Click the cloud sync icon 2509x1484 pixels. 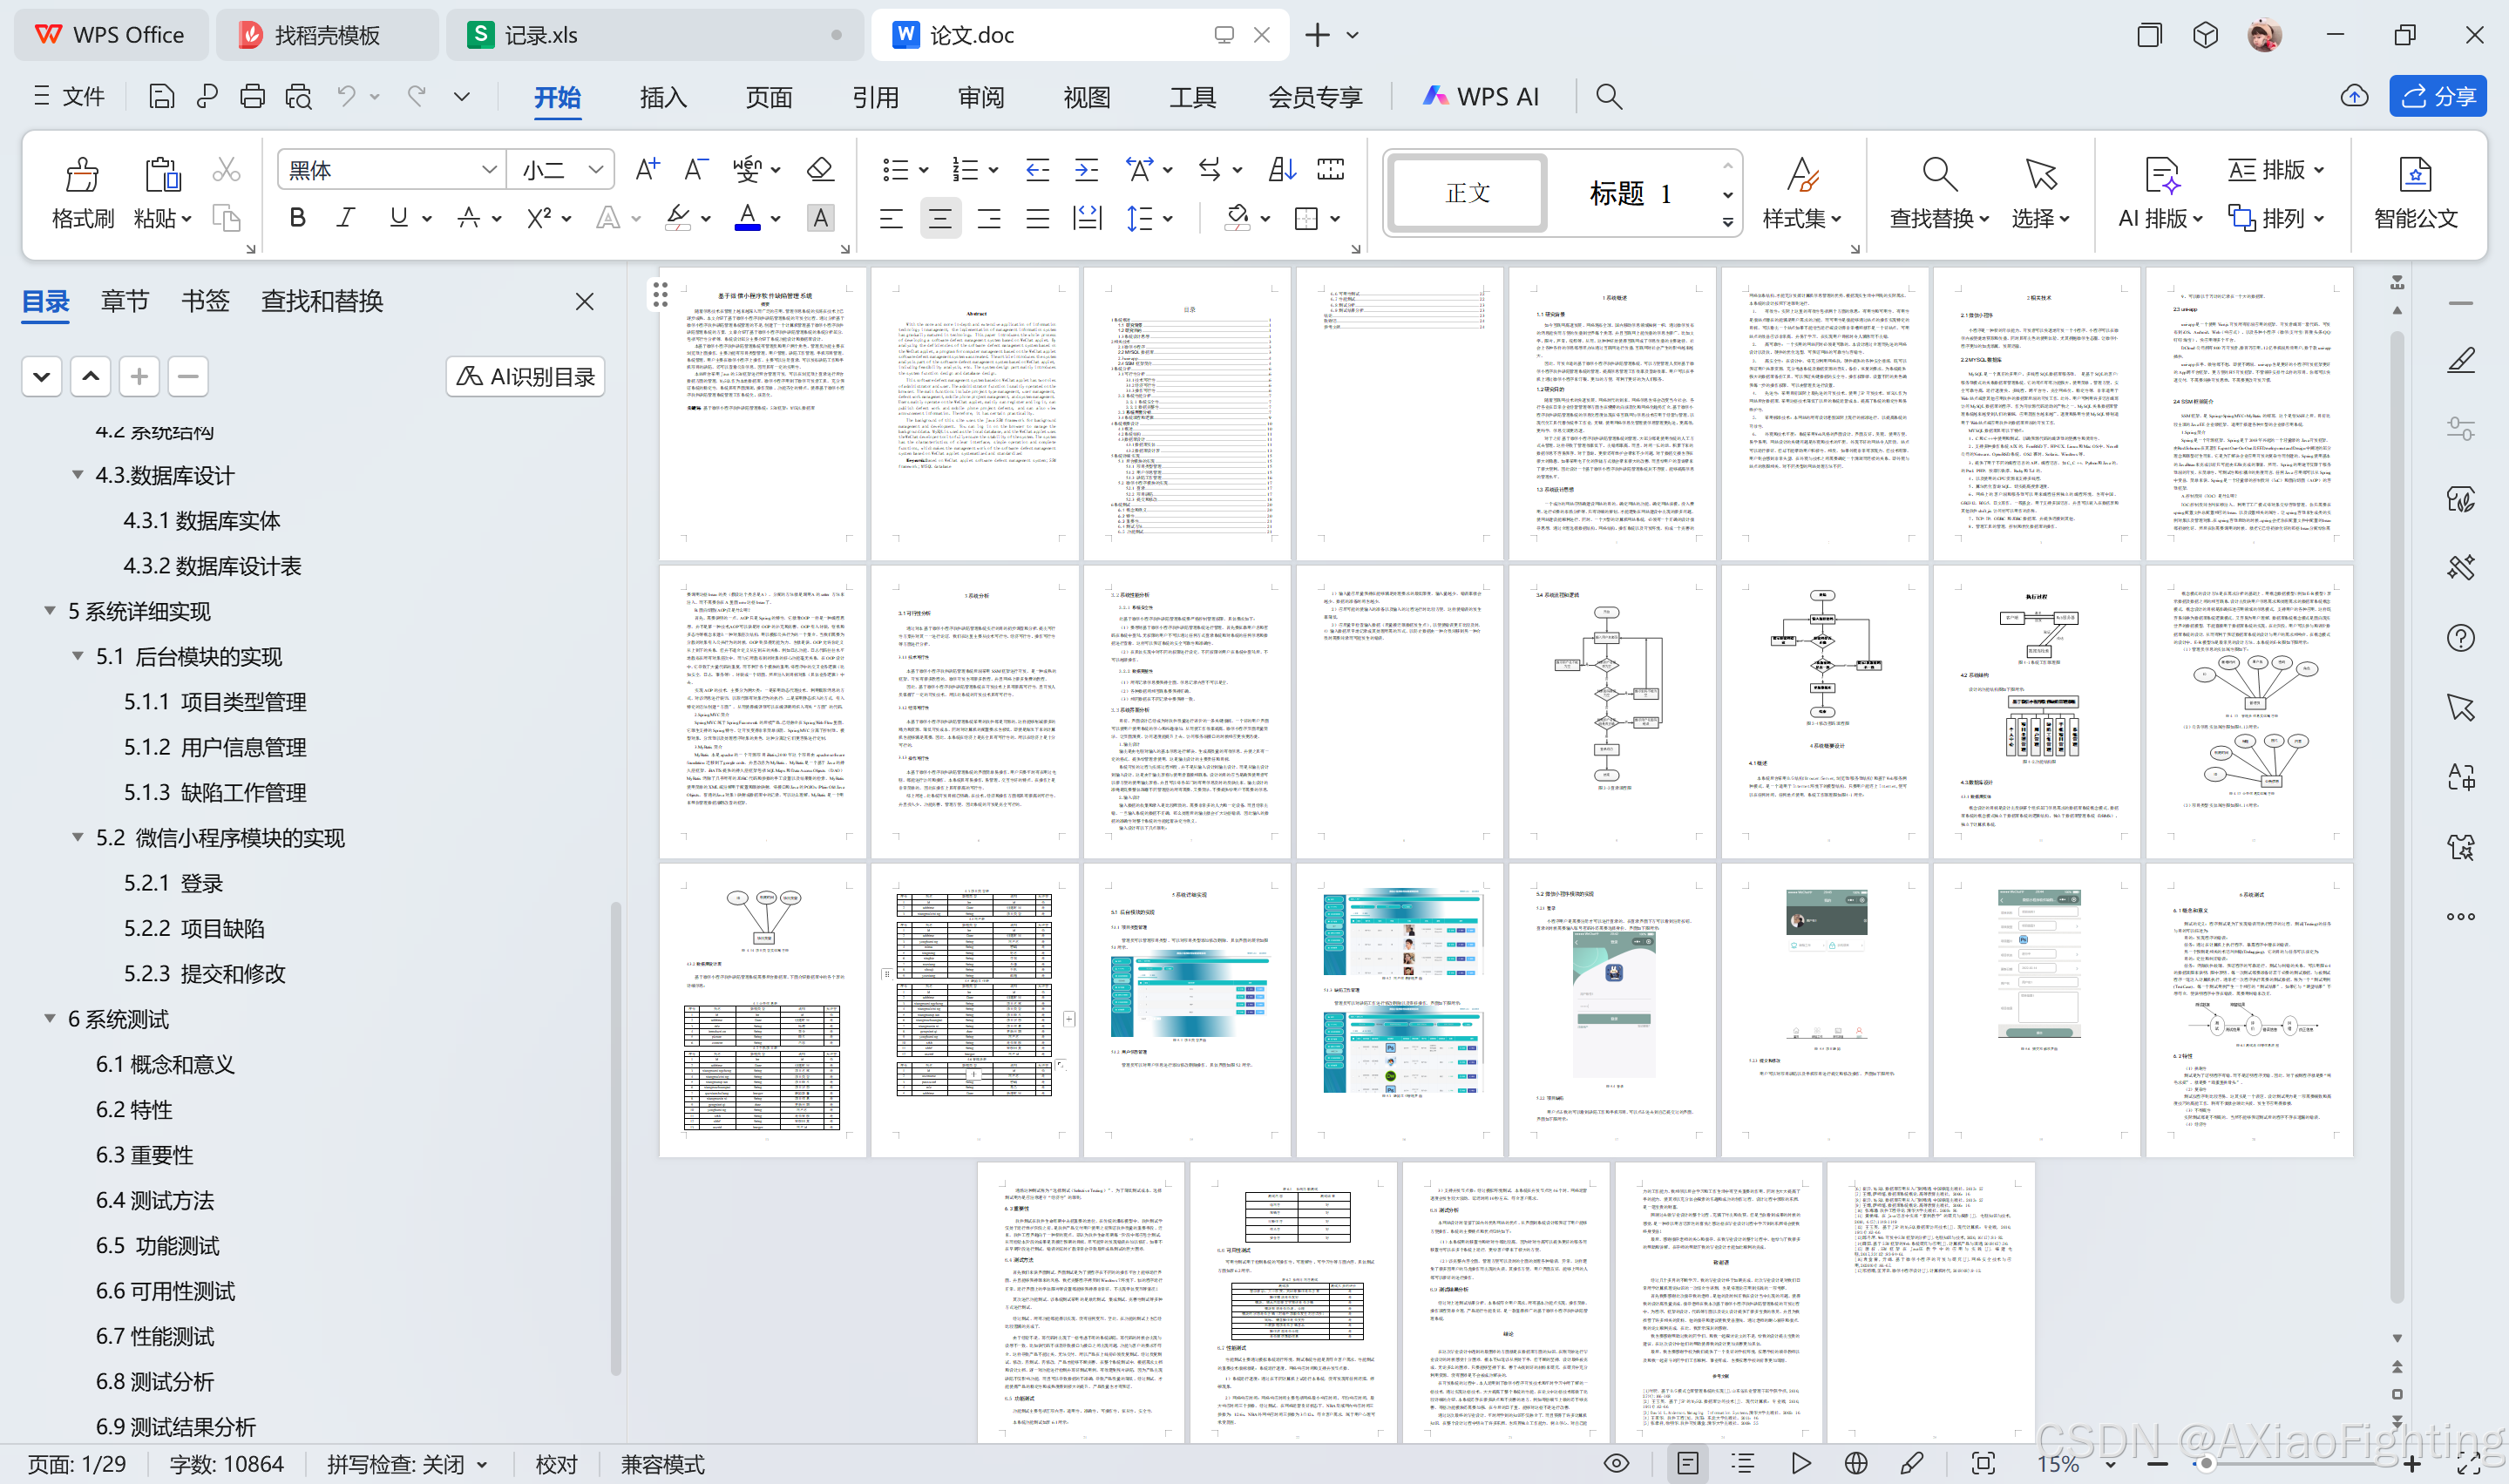click(2354, 96)
